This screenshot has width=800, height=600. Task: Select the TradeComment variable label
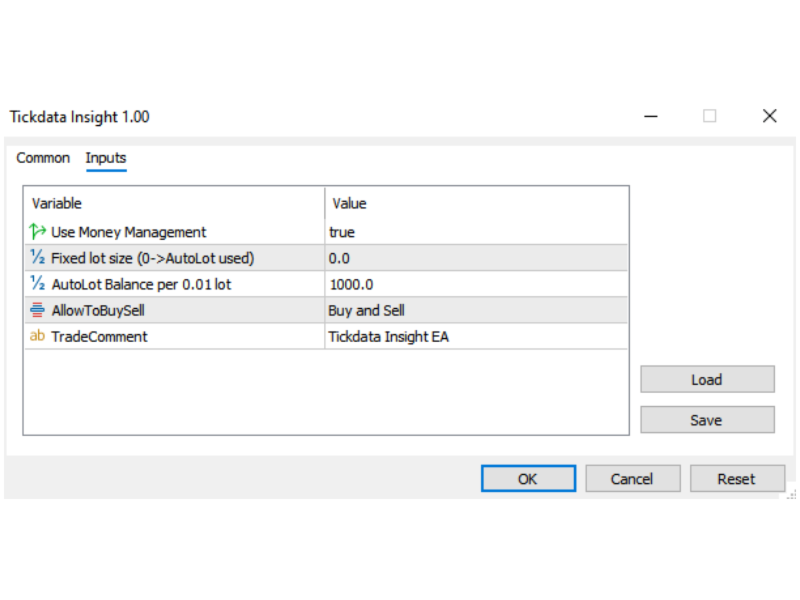coord(99,337)
